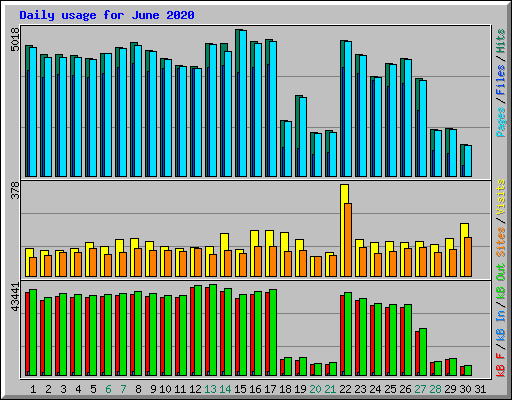Click the green kB Out bar for day 27
This screenshot has width=512, height=400.
pos(423,352)
